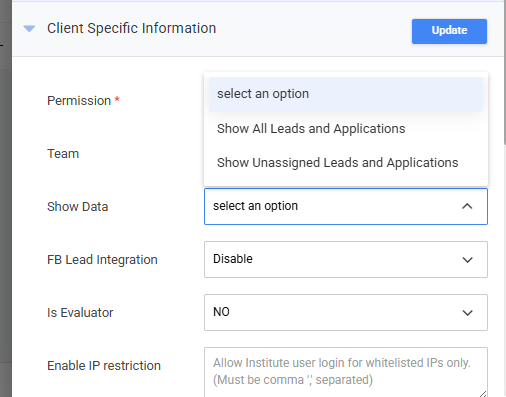The height and width of the screenshot is (397, 506).
Task: Click the Is Evaluator label
Action: pos(80,313)
